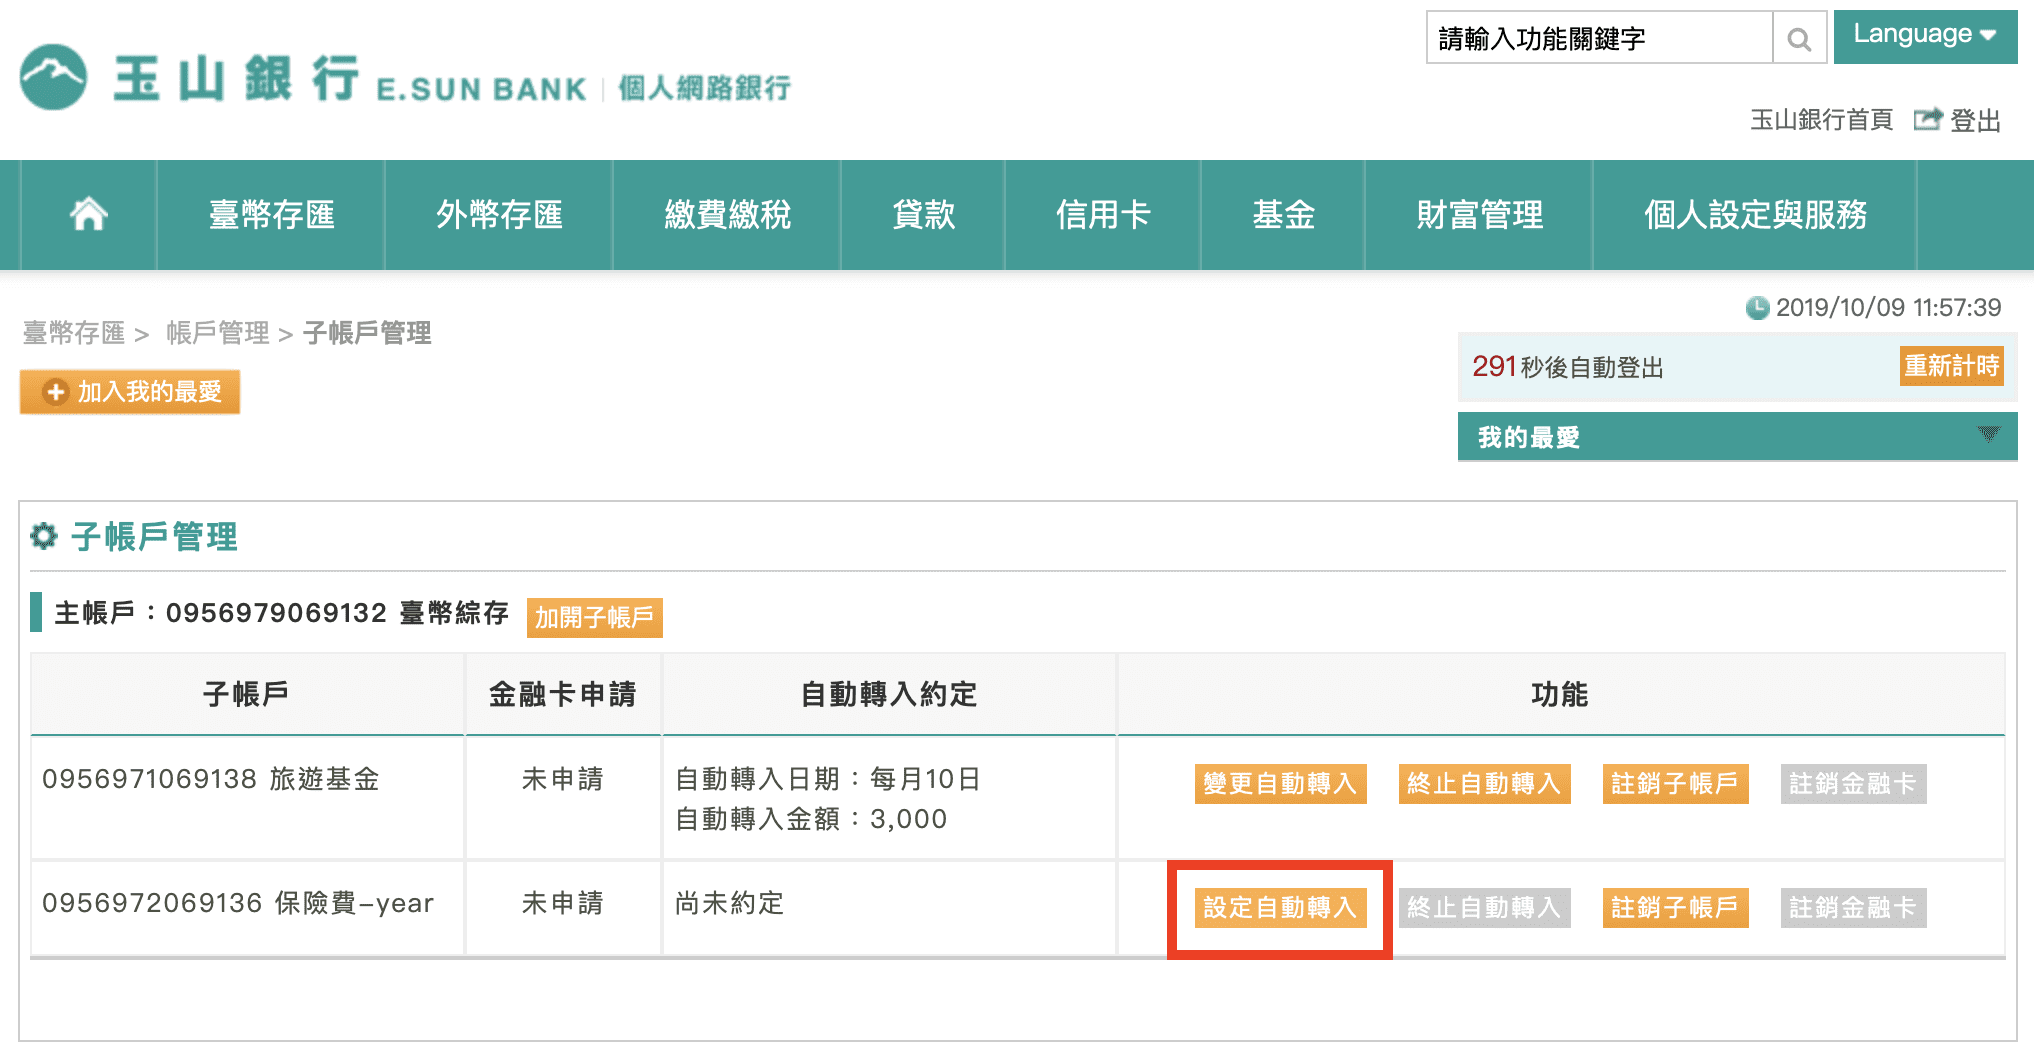This screenshot has height=1058, width=2034.
Task: Click the 自動轉入約定 column header
Action: [x=889, y=694]
